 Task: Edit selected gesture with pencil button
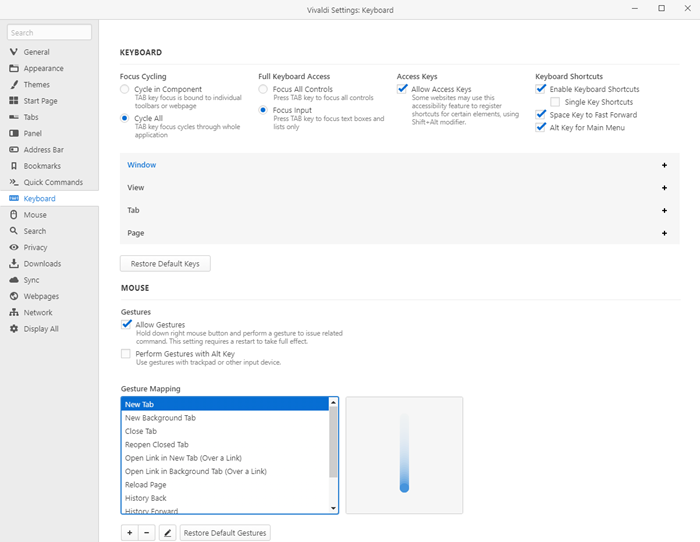[x=167, y=533]
